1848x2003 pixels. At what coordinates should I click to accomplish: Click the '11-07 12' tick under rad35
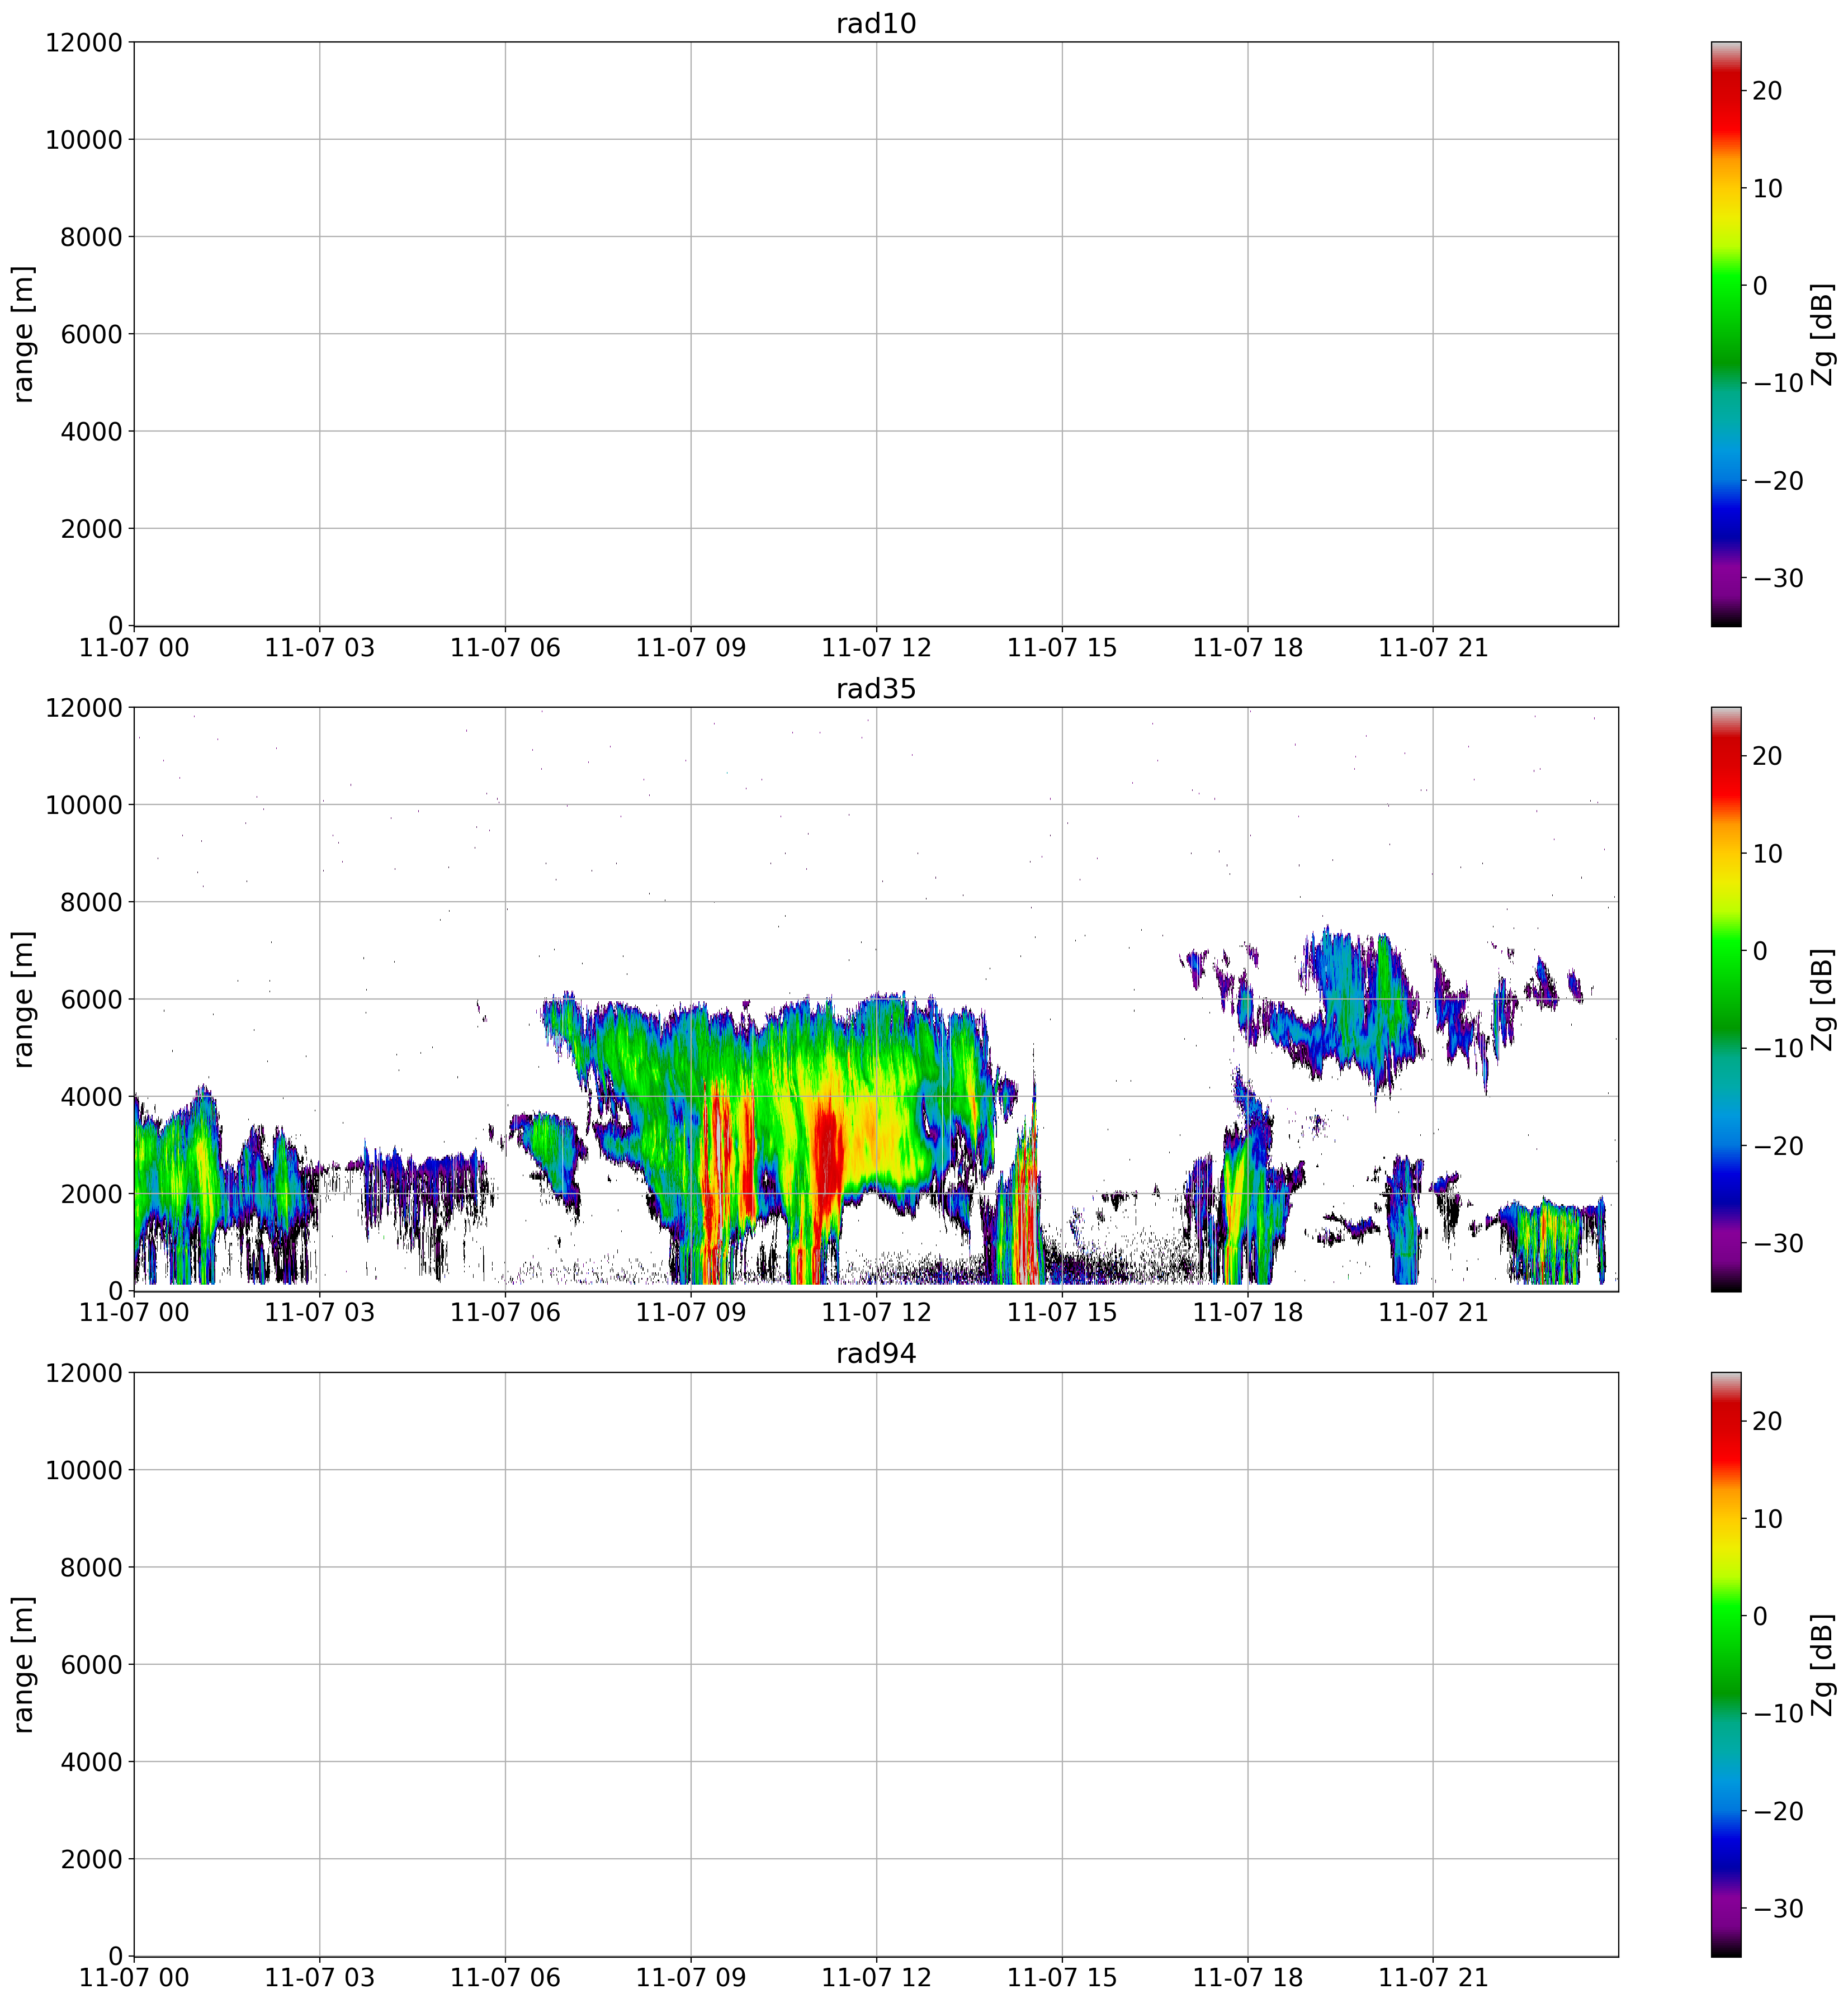876,1313
